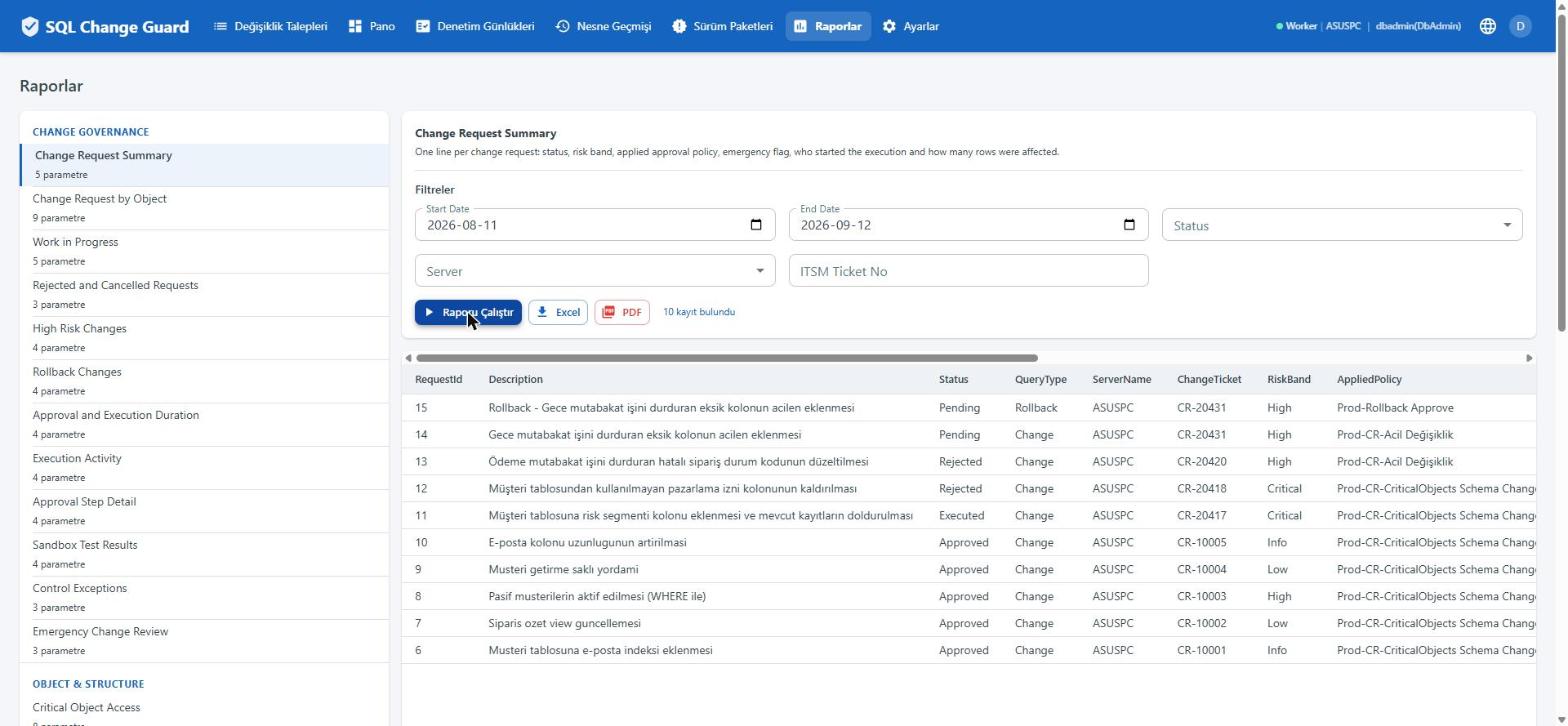Click the description 'Siparis ozet view guncellemesi'
This screenshot has height=726, width=1568.
564,624
